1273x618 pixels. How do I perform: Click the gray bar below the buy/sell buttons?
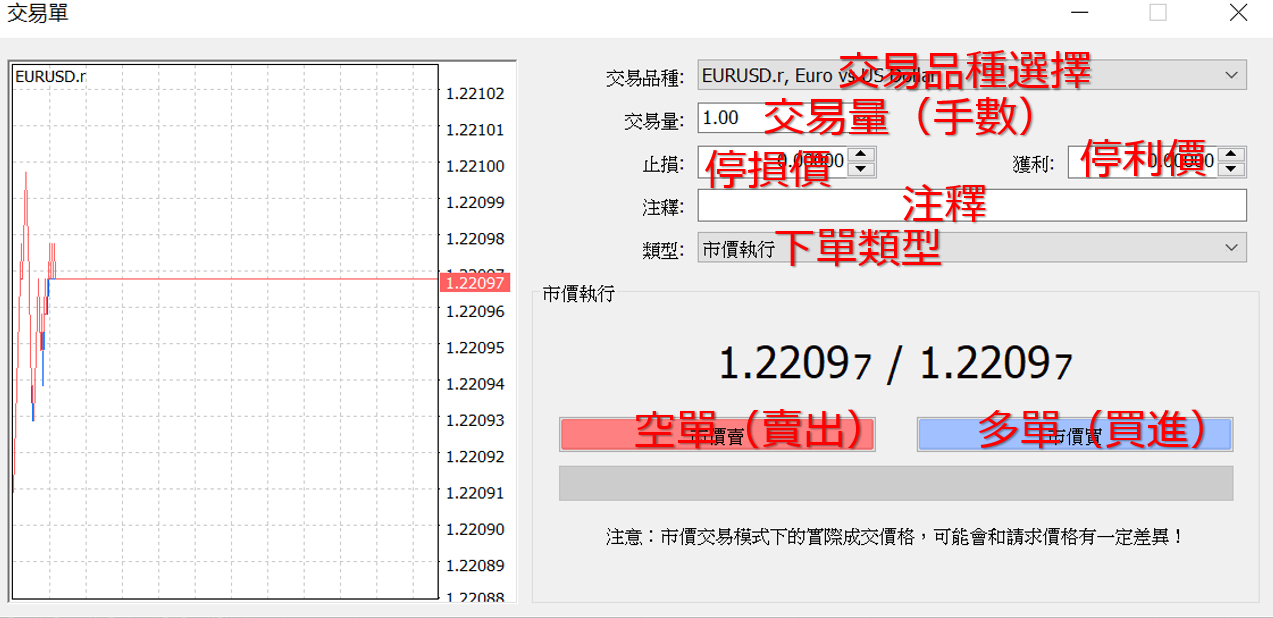coord(896,483)
